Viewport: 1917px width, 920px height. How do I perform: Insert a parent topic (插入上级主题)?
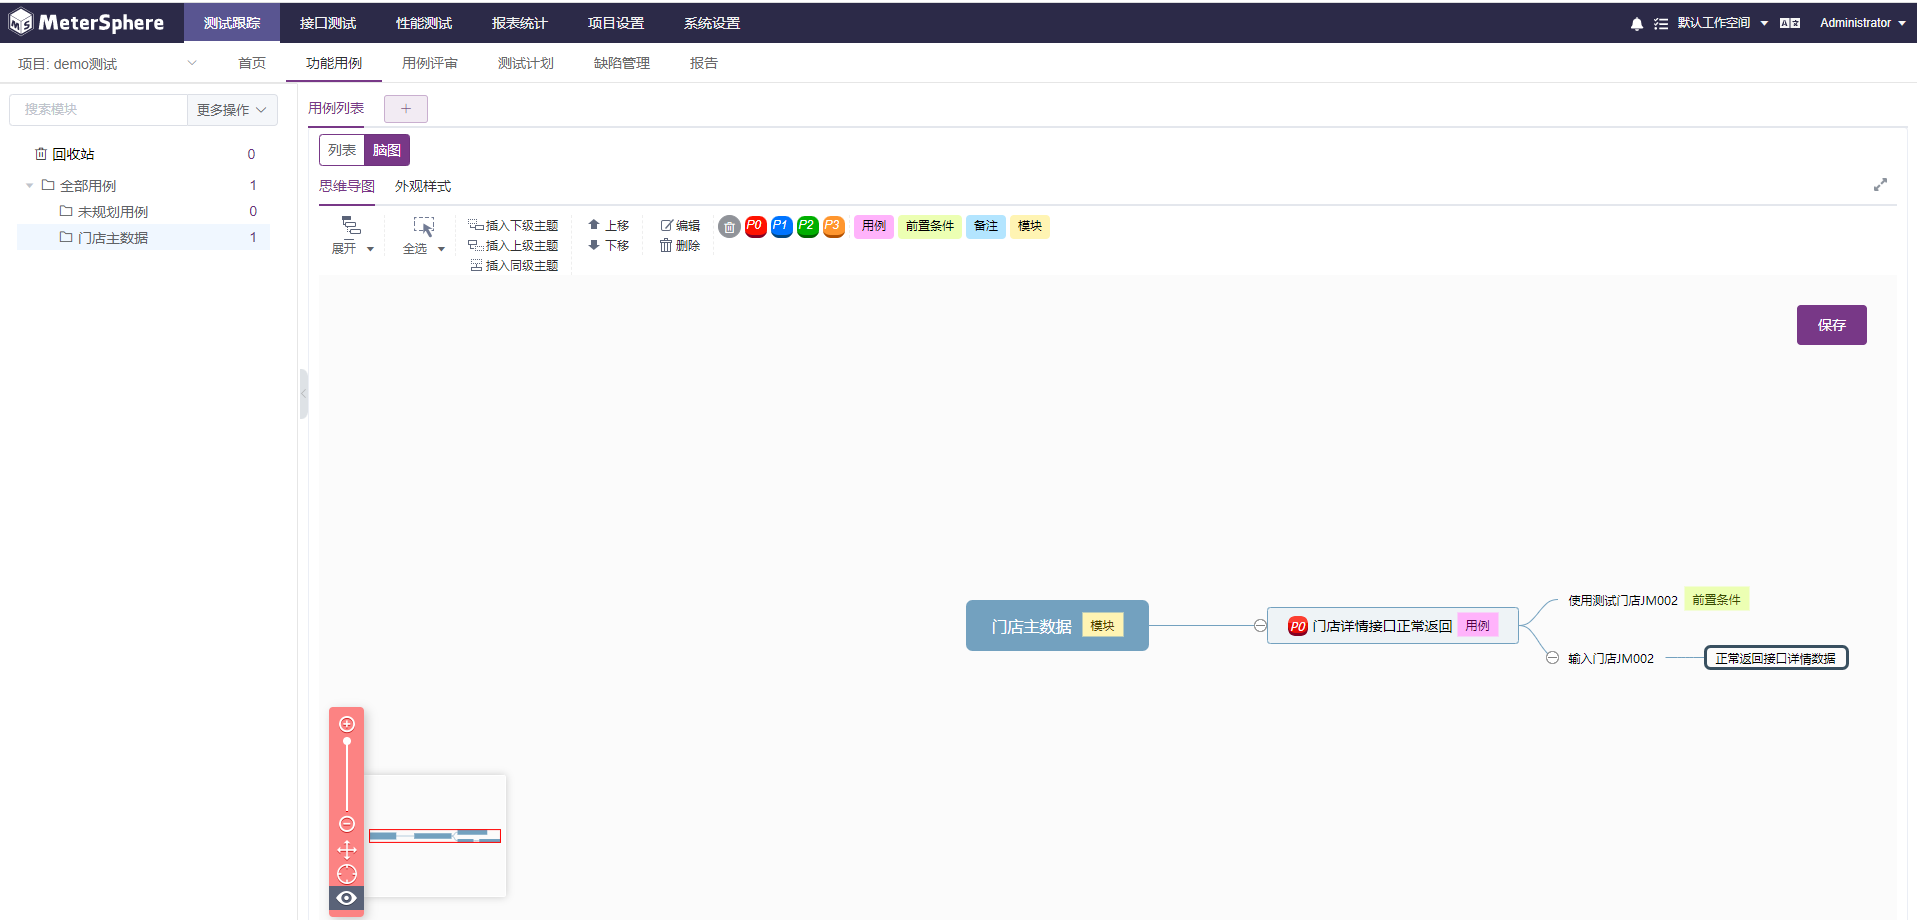(x=513, y=245)
